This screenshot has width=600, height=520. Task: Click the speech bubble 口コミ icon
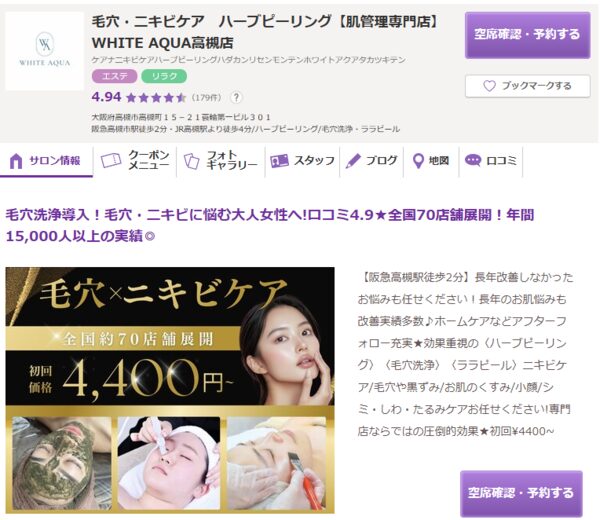pos(473,160)
